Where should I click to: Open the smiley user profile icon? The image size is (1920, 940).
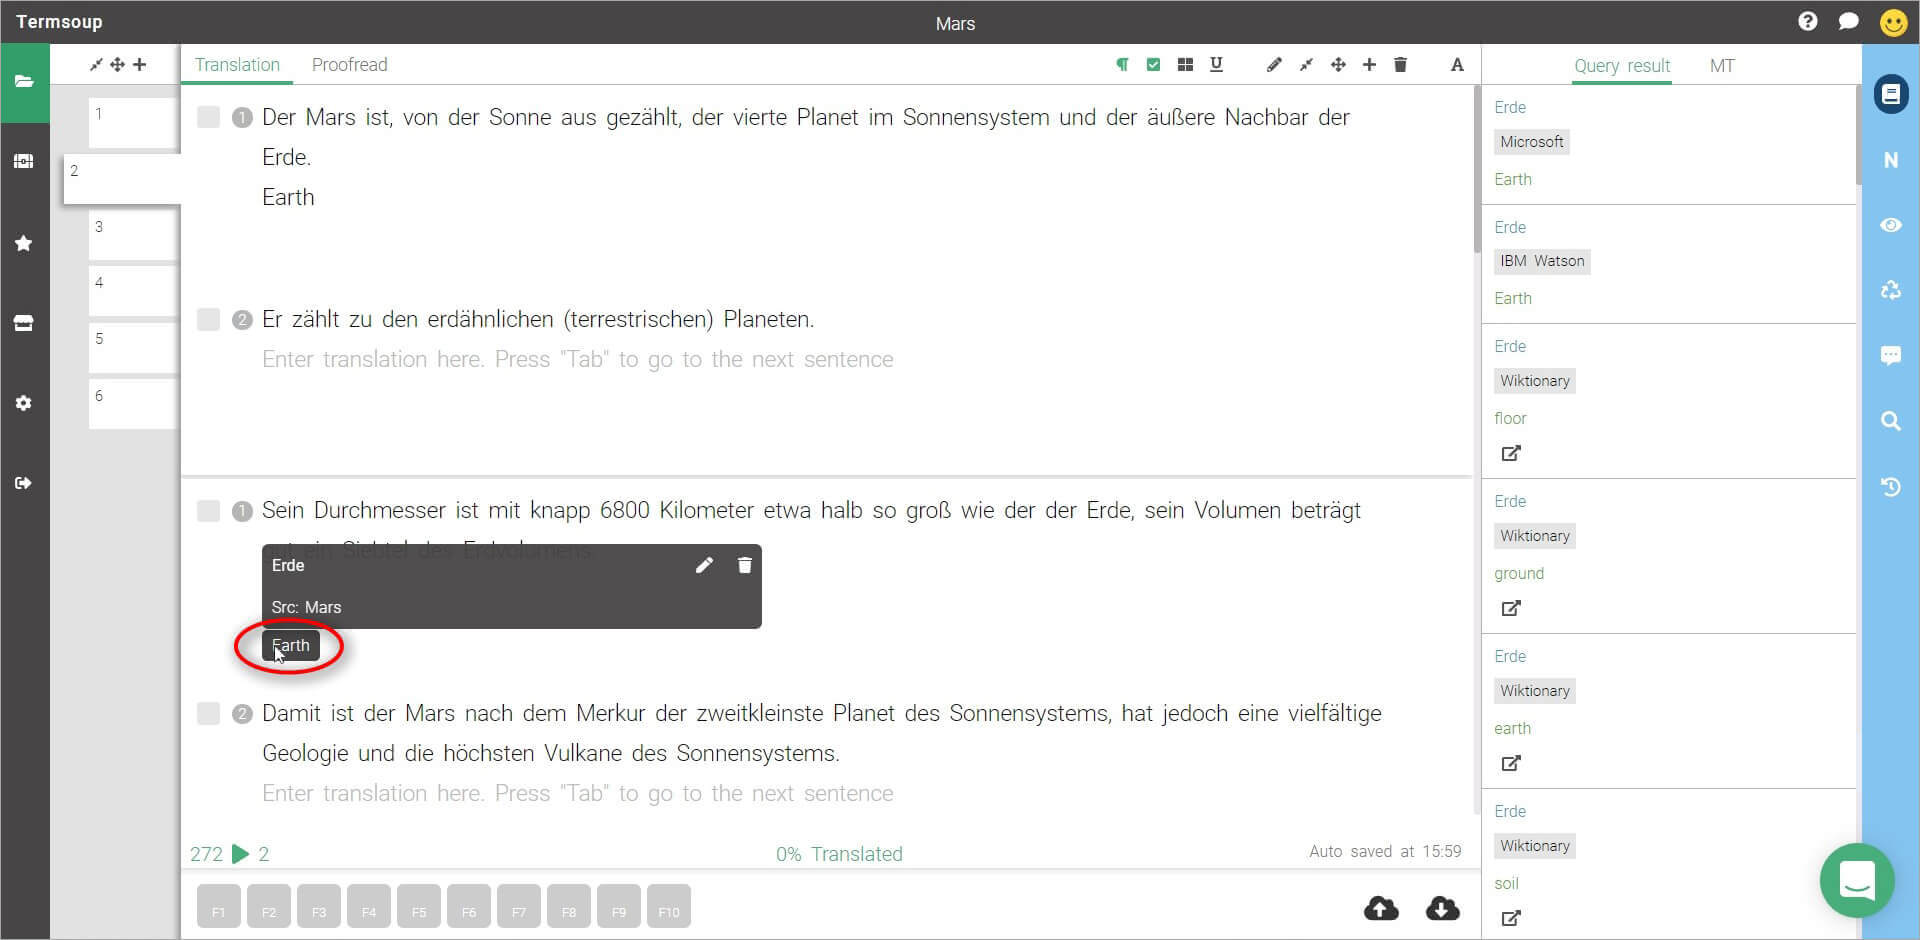pyautogui.click(x=1893, y=22)
